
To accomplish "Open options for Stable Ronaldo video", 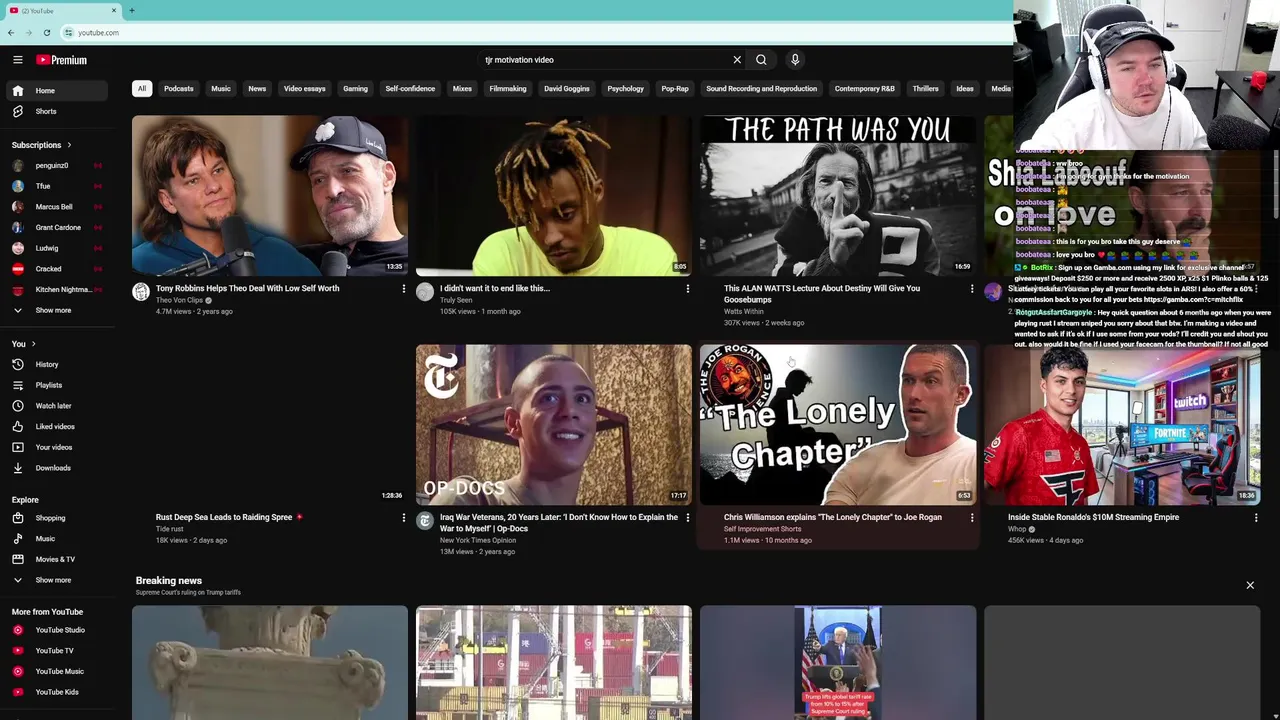I will (1256, 518).
